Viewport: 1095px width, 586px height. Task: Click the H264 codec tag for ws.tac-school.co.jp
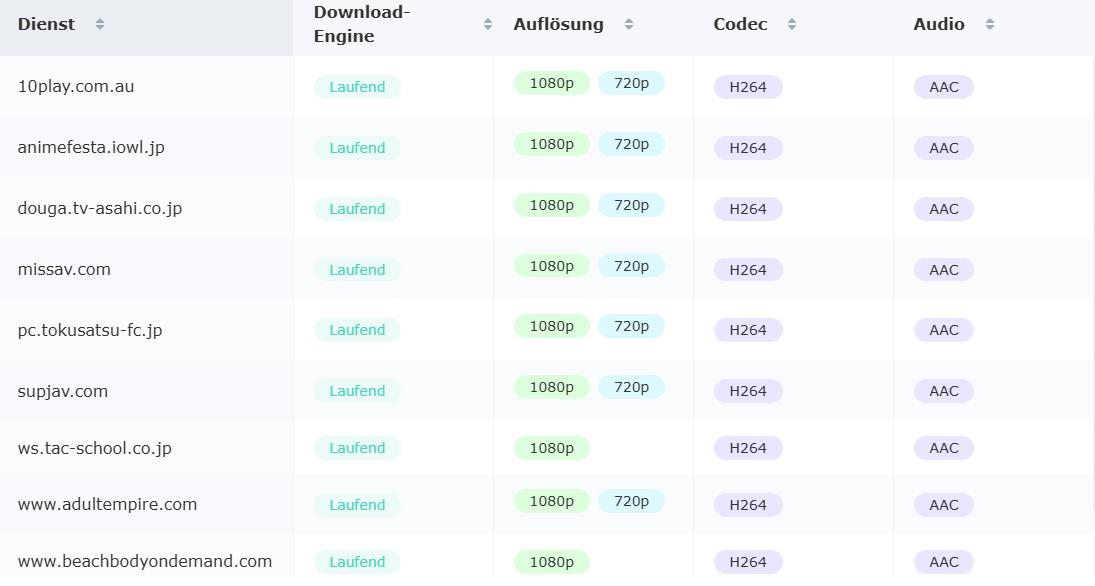(x=748, y=448)
